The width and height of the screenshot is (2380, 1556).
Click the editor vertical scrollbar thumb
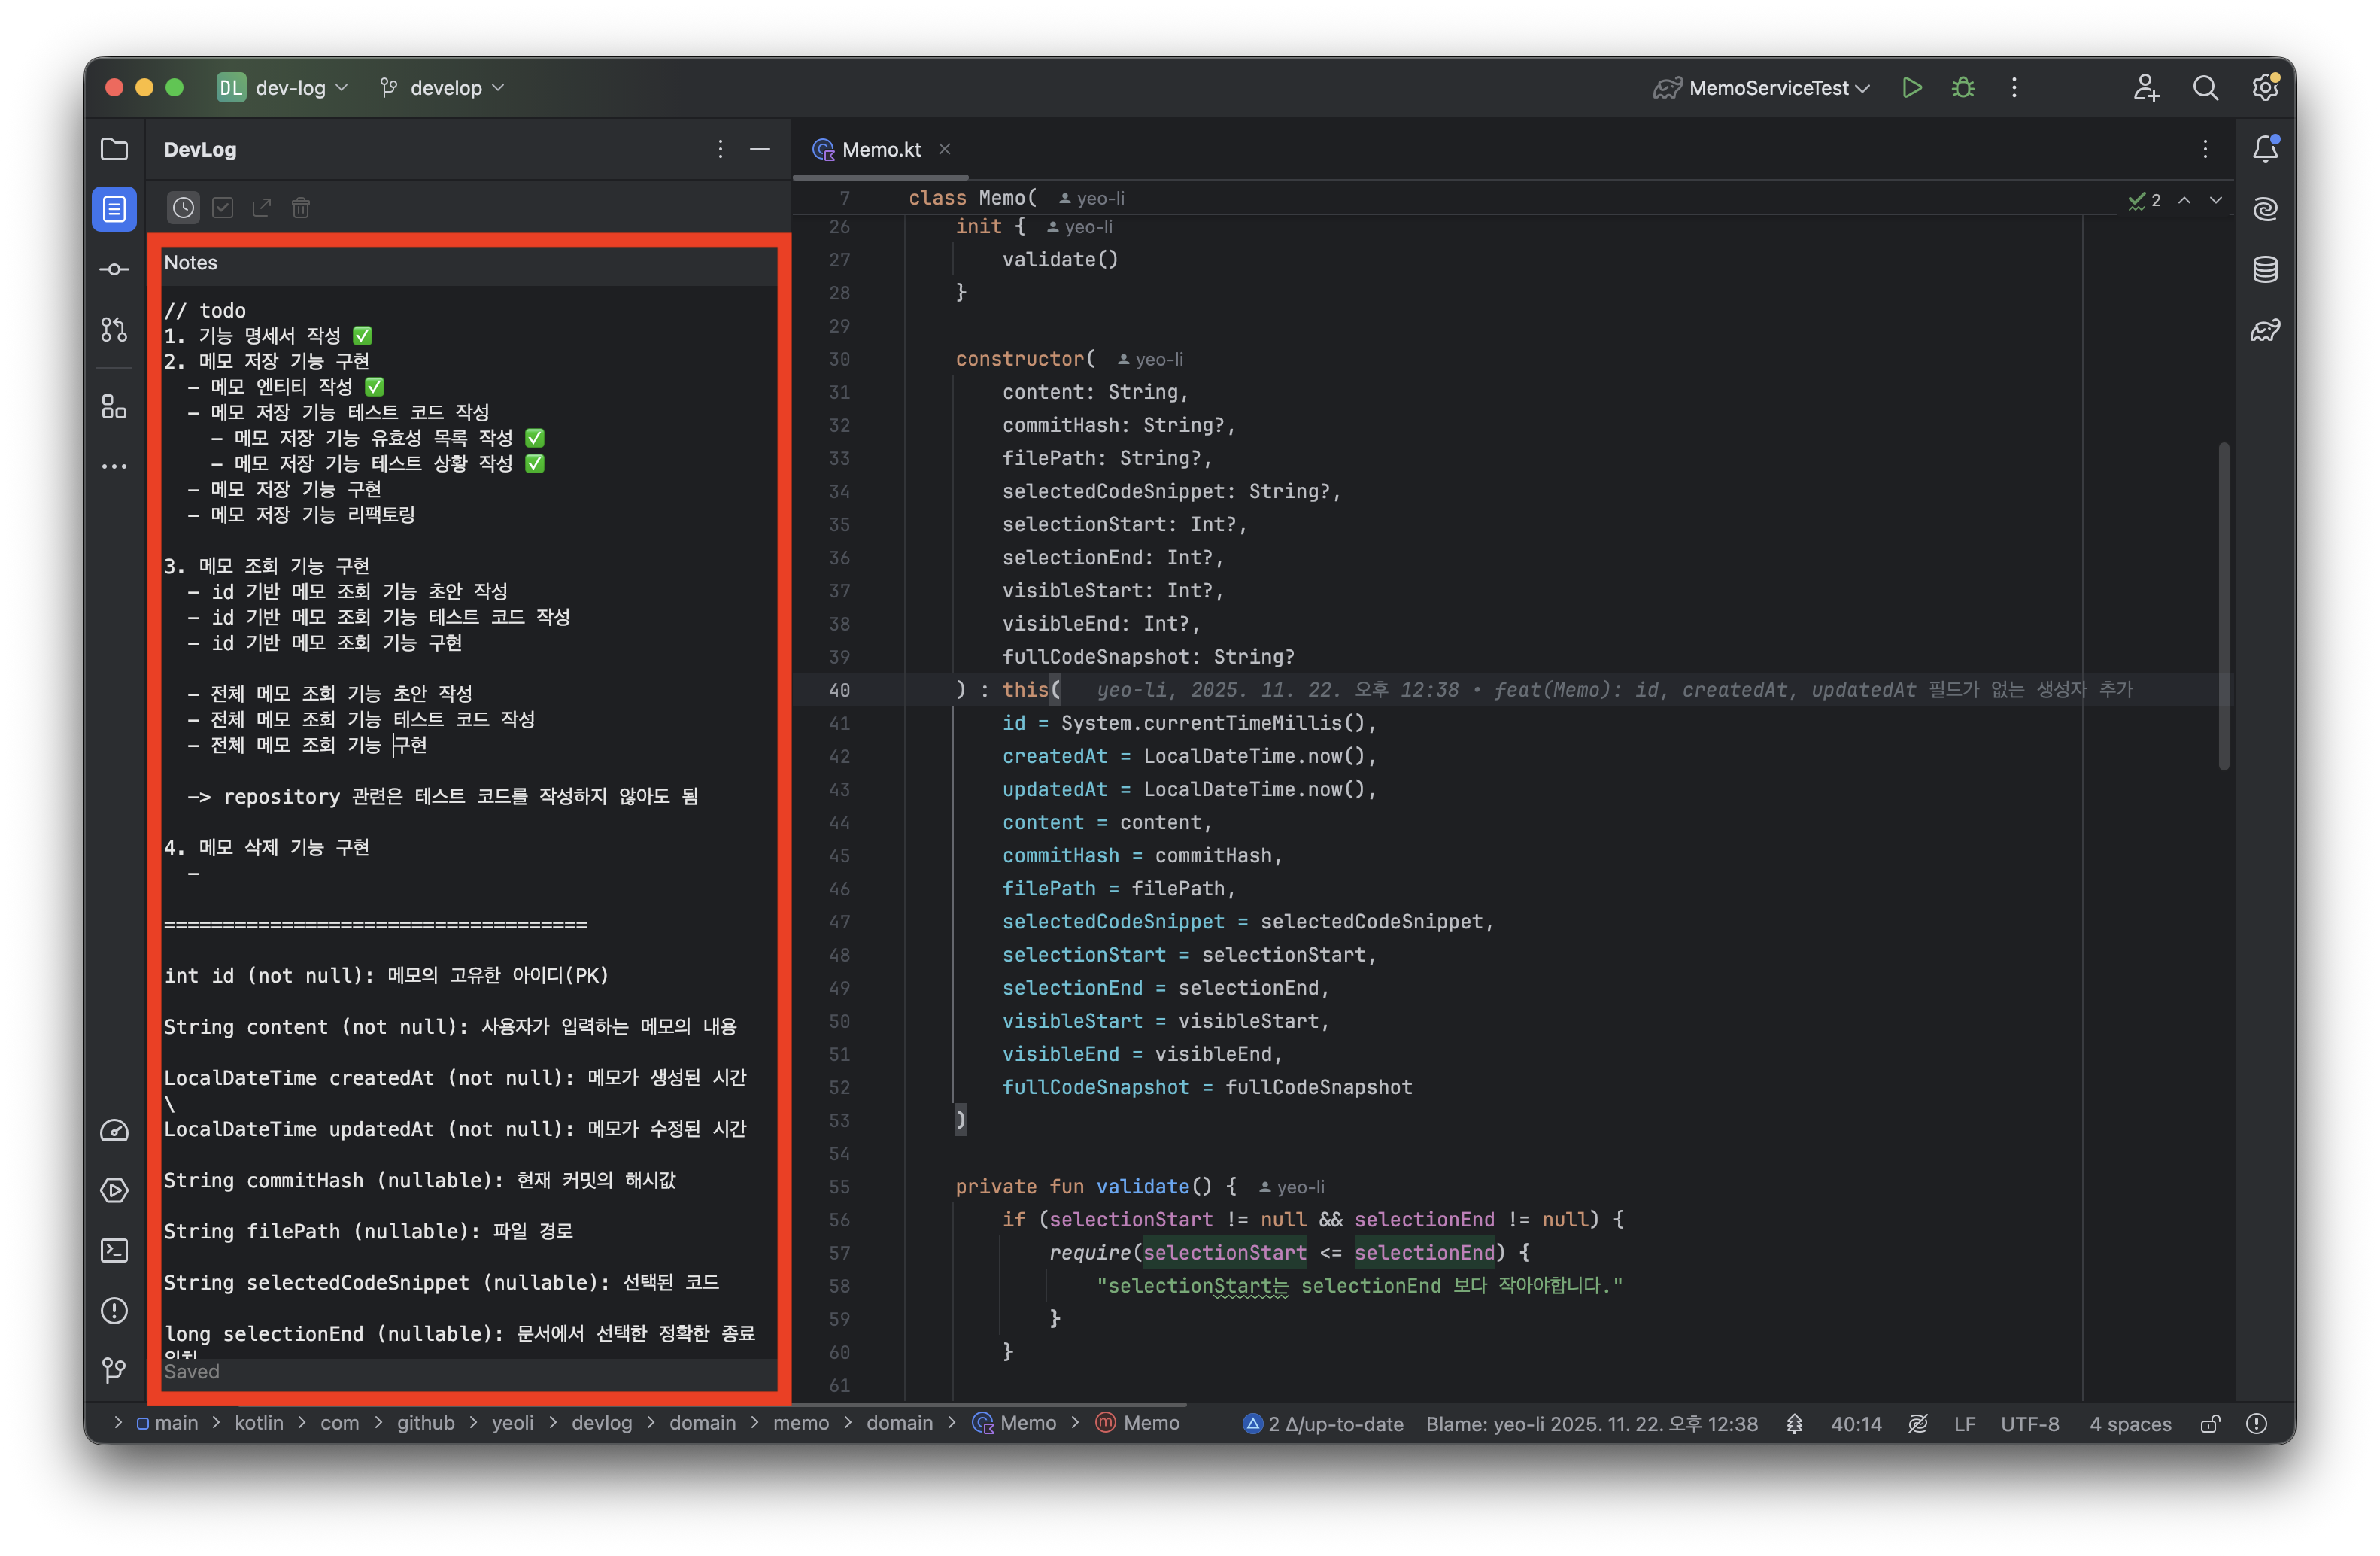[2223, 605]
